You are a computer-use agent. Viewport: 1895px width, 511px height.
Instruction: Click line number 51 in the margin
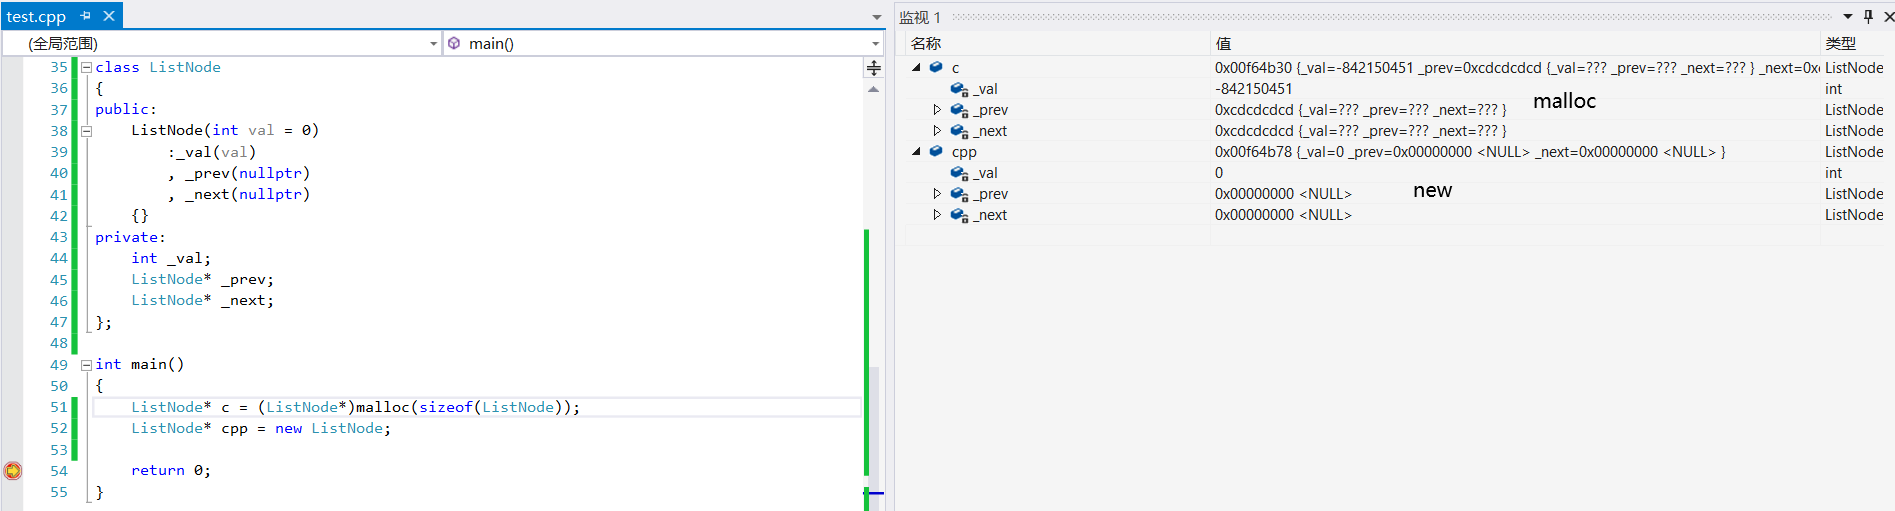59,407
